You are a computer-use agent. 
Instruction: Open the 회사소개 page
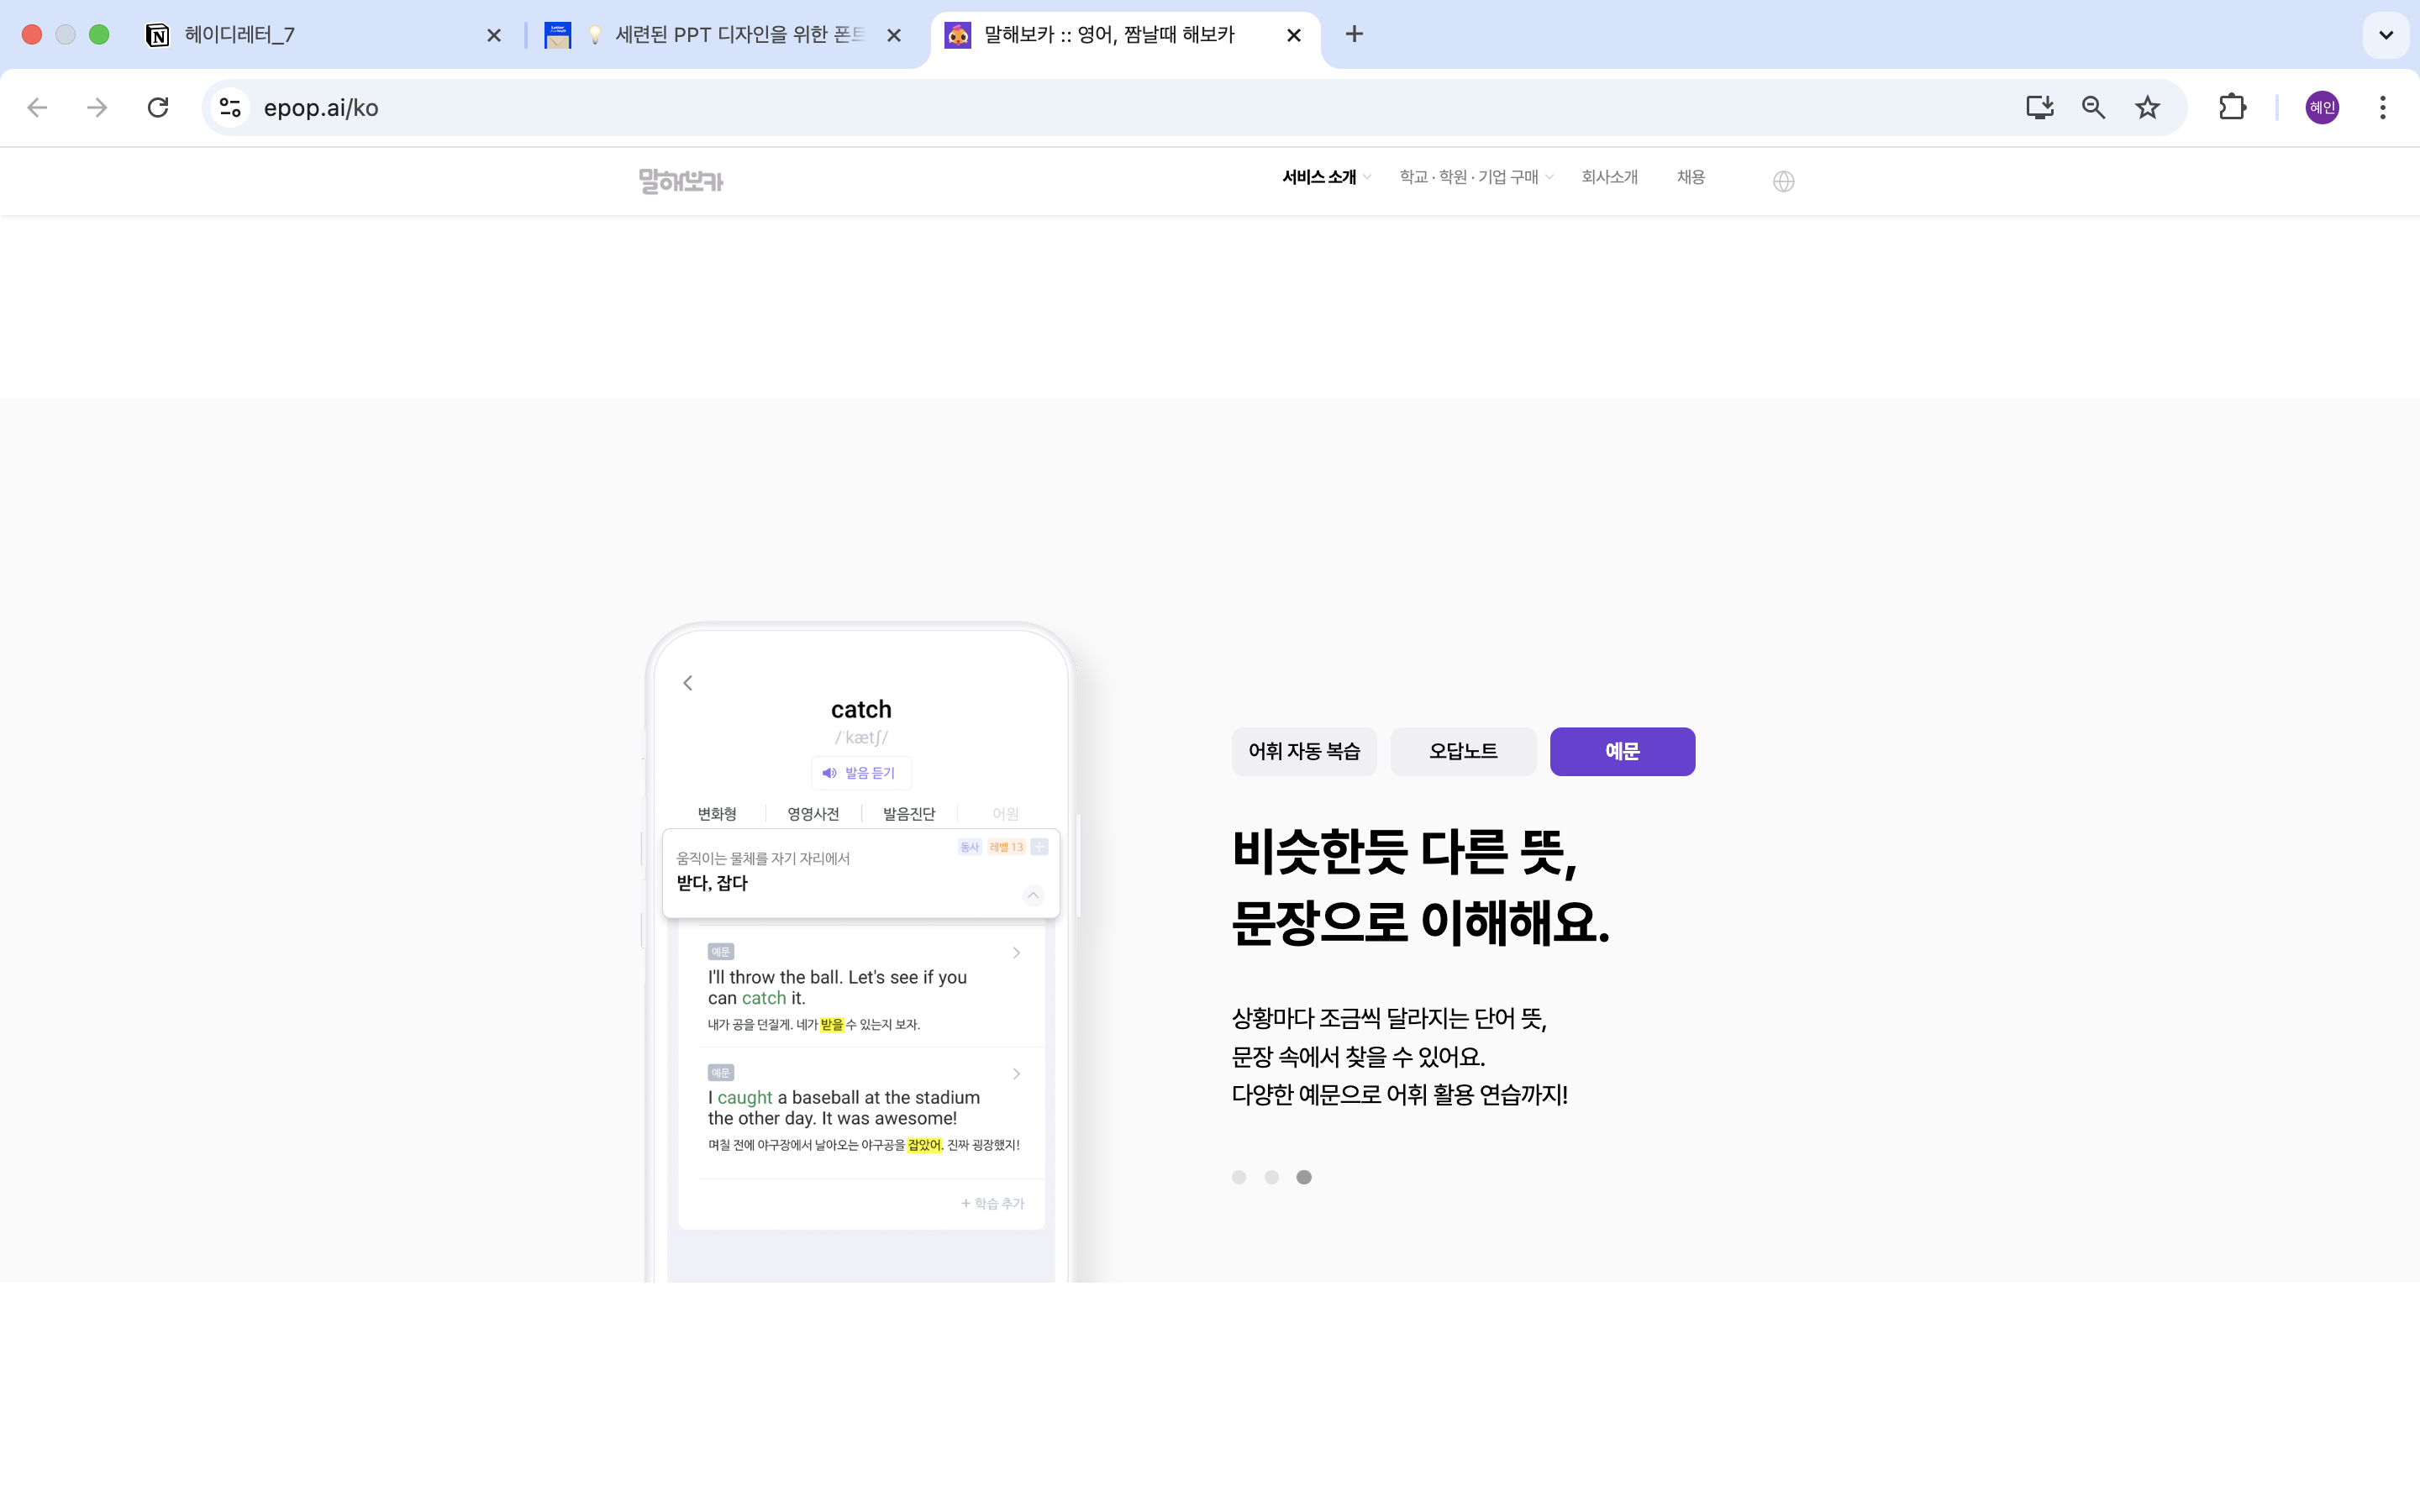1609,177
